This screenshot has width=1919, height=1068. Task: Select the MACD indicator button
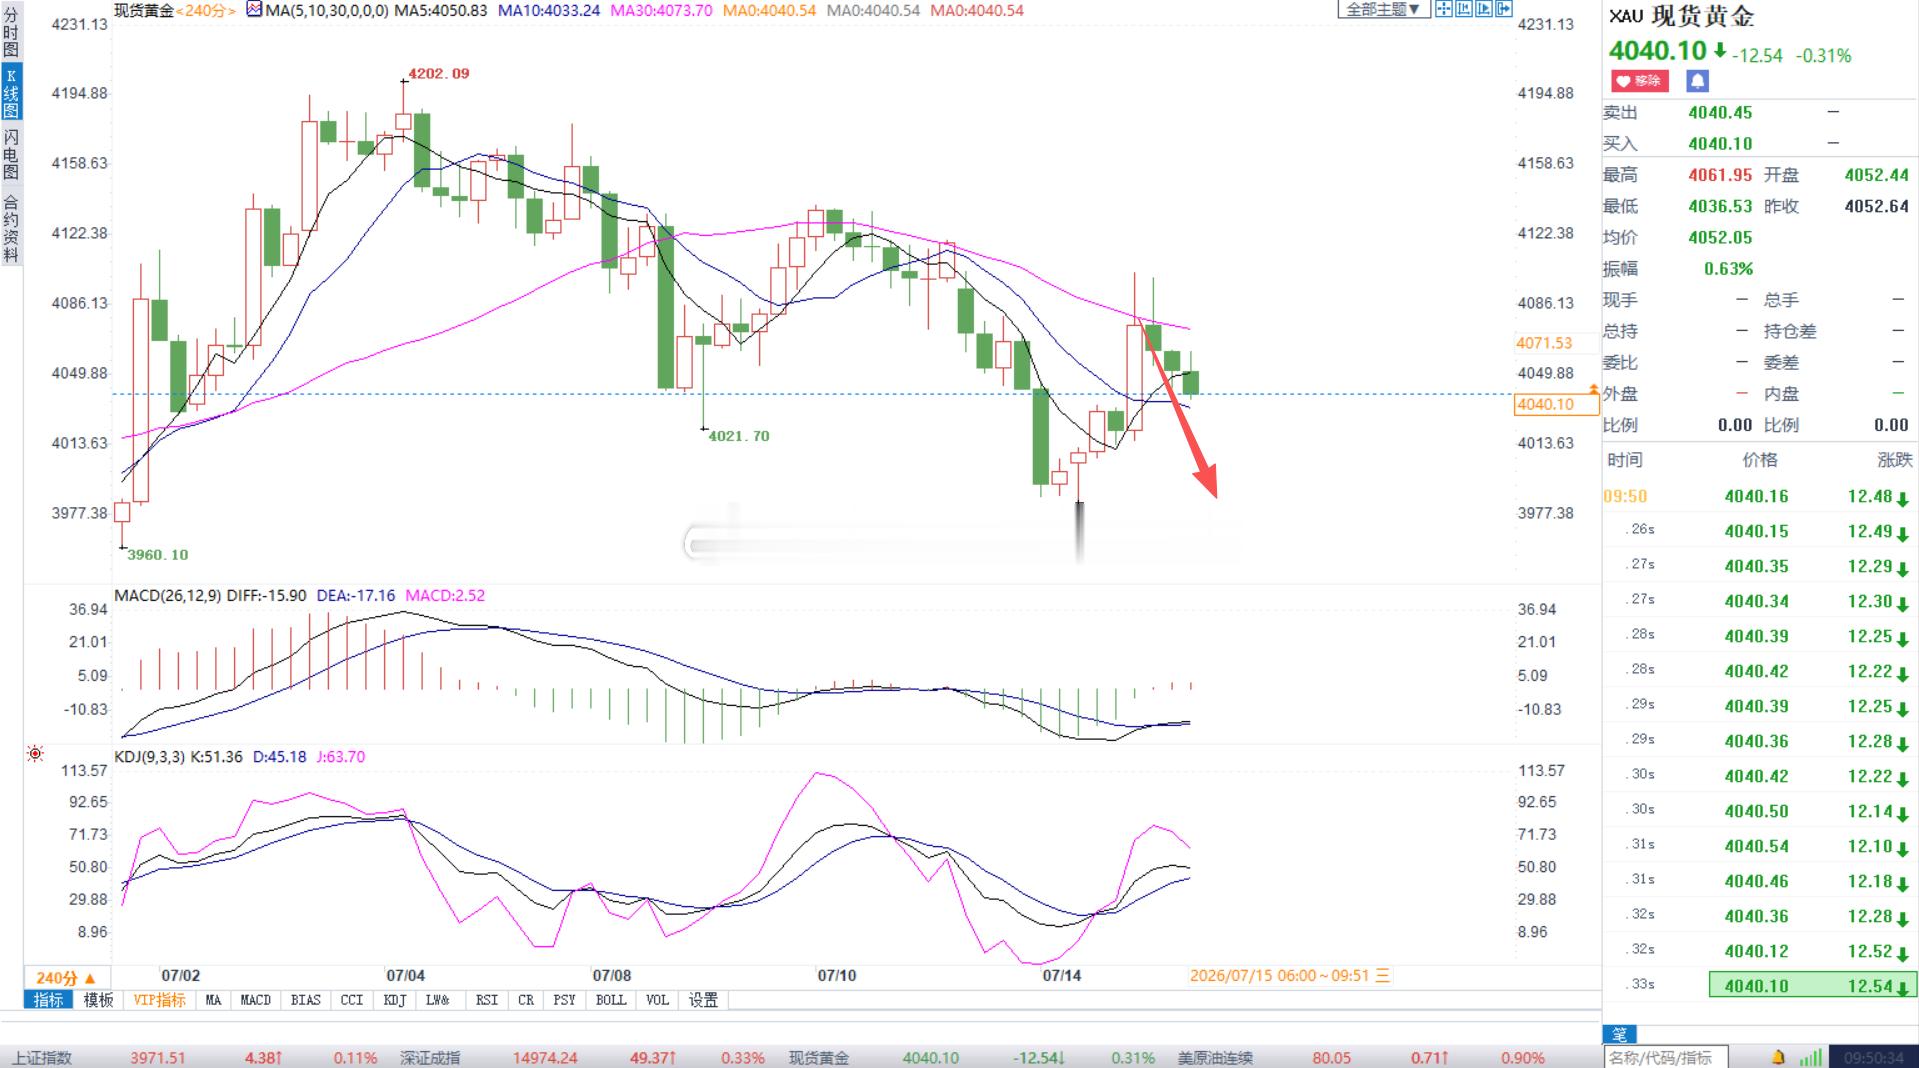(x=255, y=1000)
